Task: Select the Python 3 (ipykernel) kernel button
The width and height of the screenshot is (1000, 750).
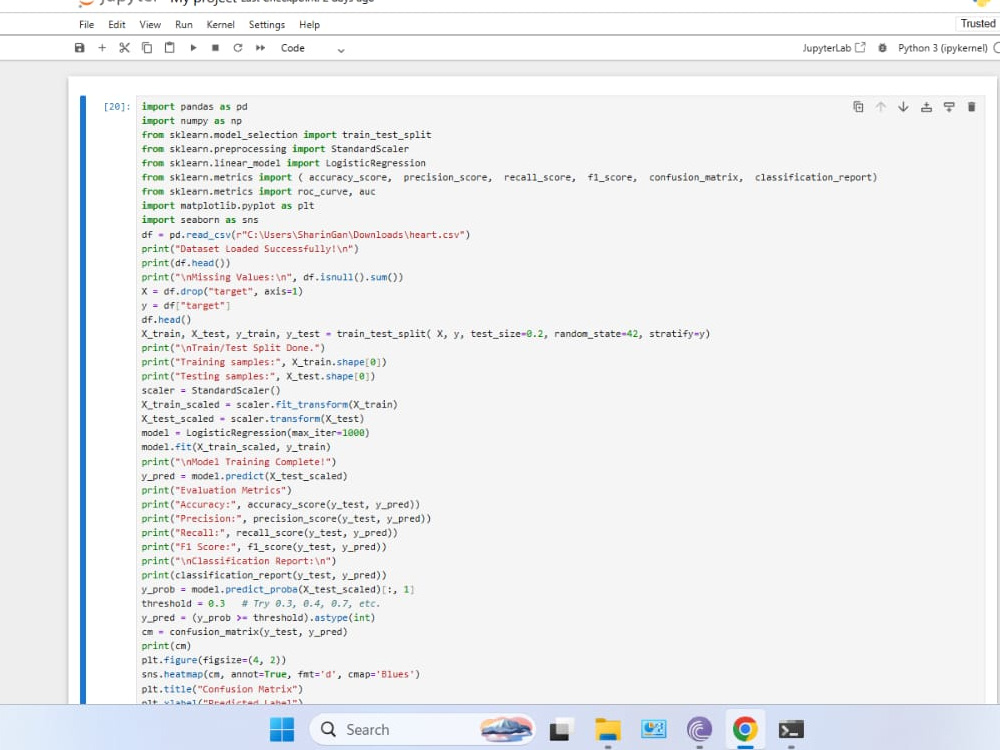Action: [x=943, y=48]
